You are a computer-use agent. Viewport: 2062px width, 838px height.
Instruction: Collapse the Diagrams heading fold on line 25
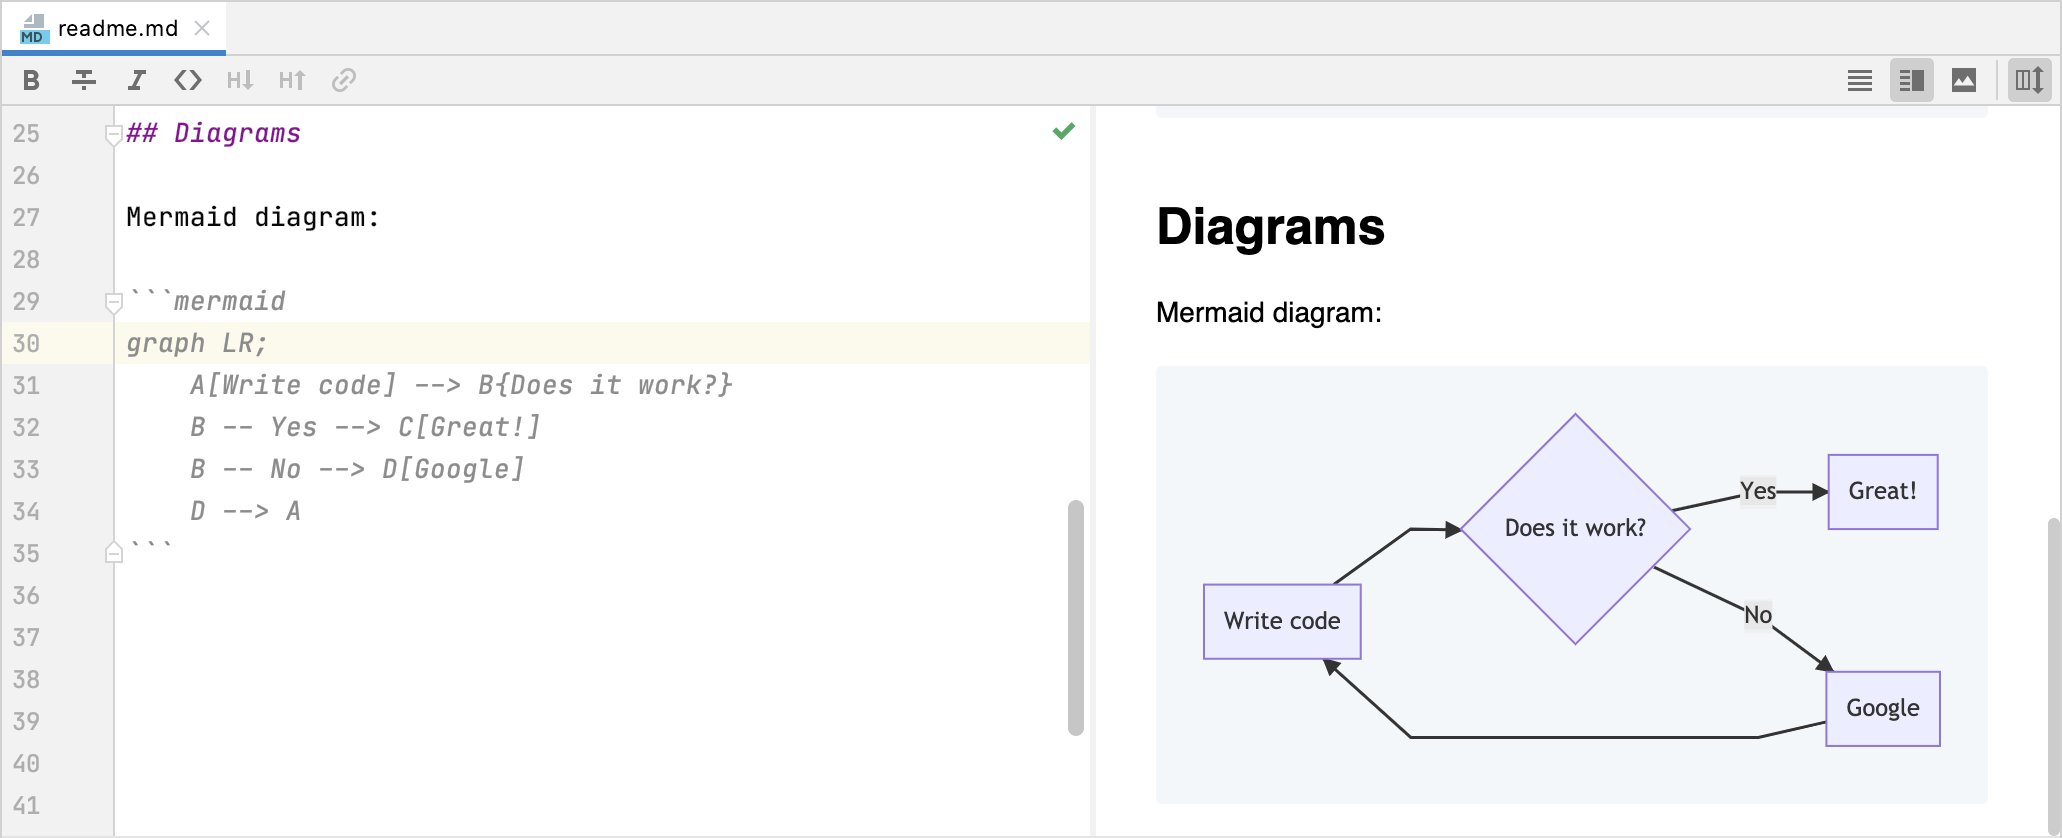click(x=114, y=134)
